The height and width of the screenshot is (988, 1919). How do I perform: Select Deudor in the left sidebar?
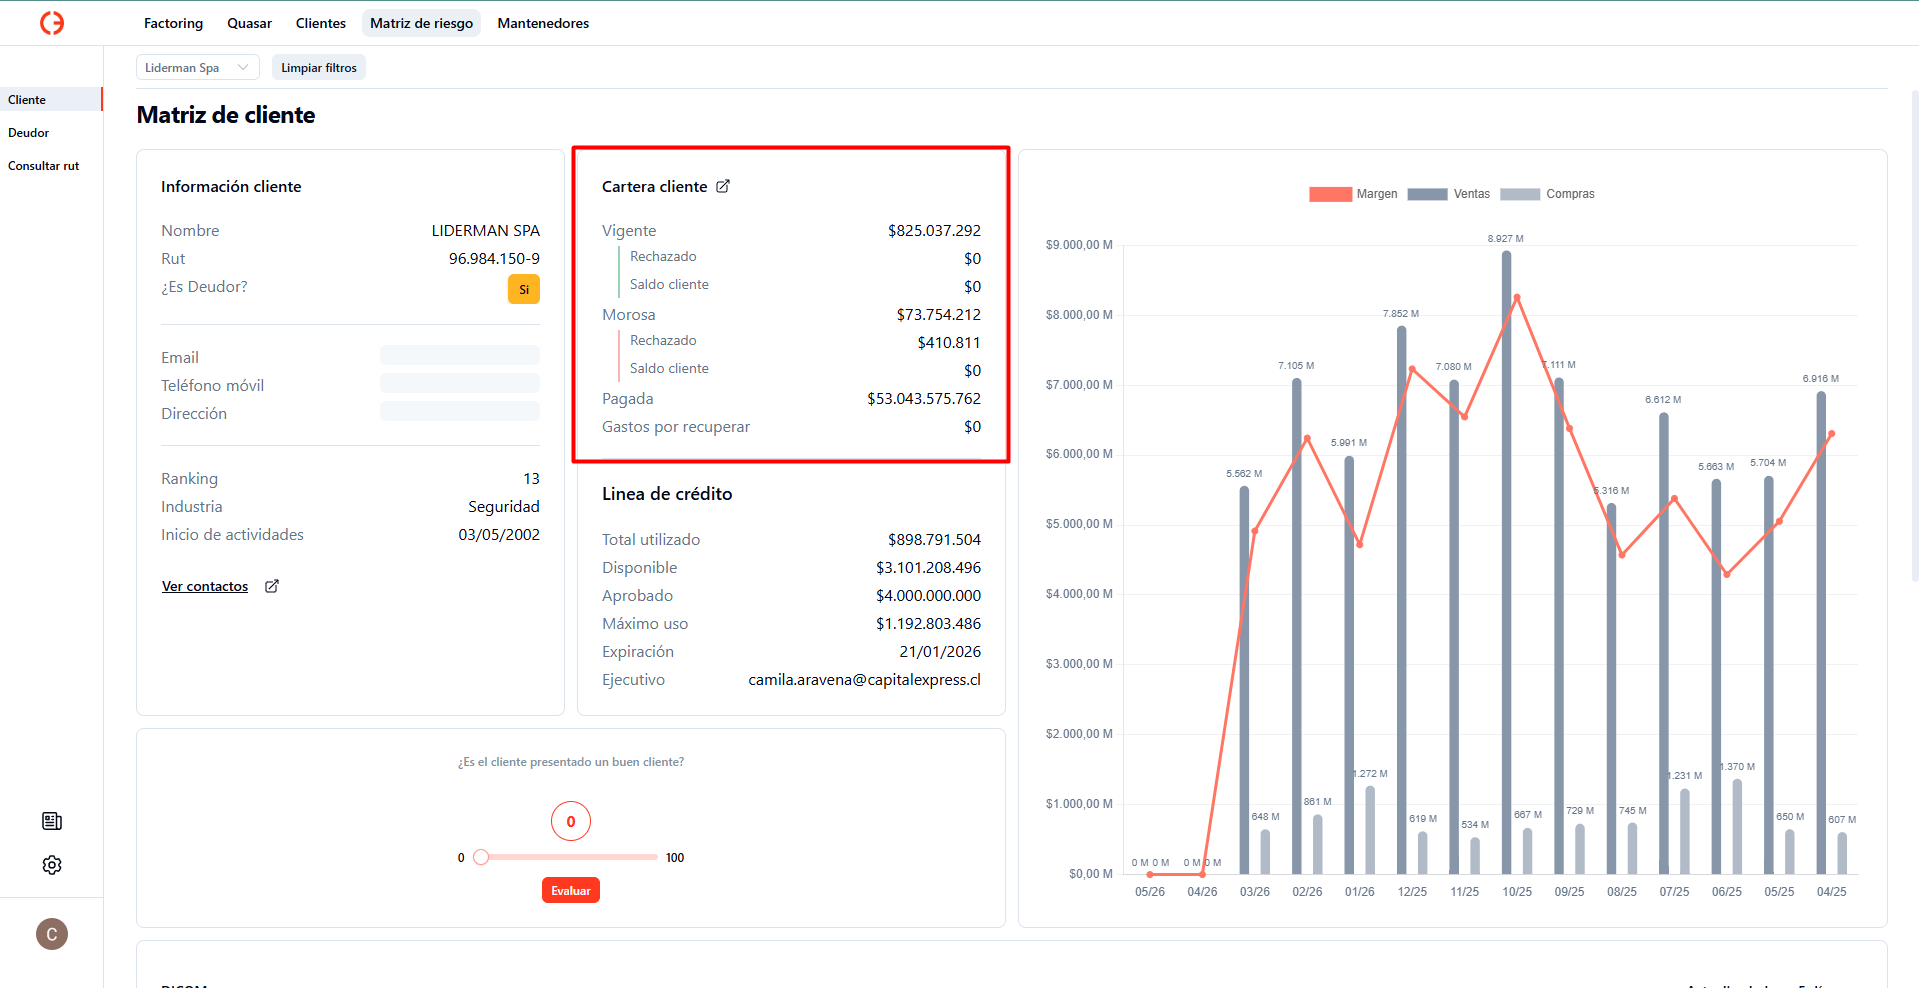[29, 133]
